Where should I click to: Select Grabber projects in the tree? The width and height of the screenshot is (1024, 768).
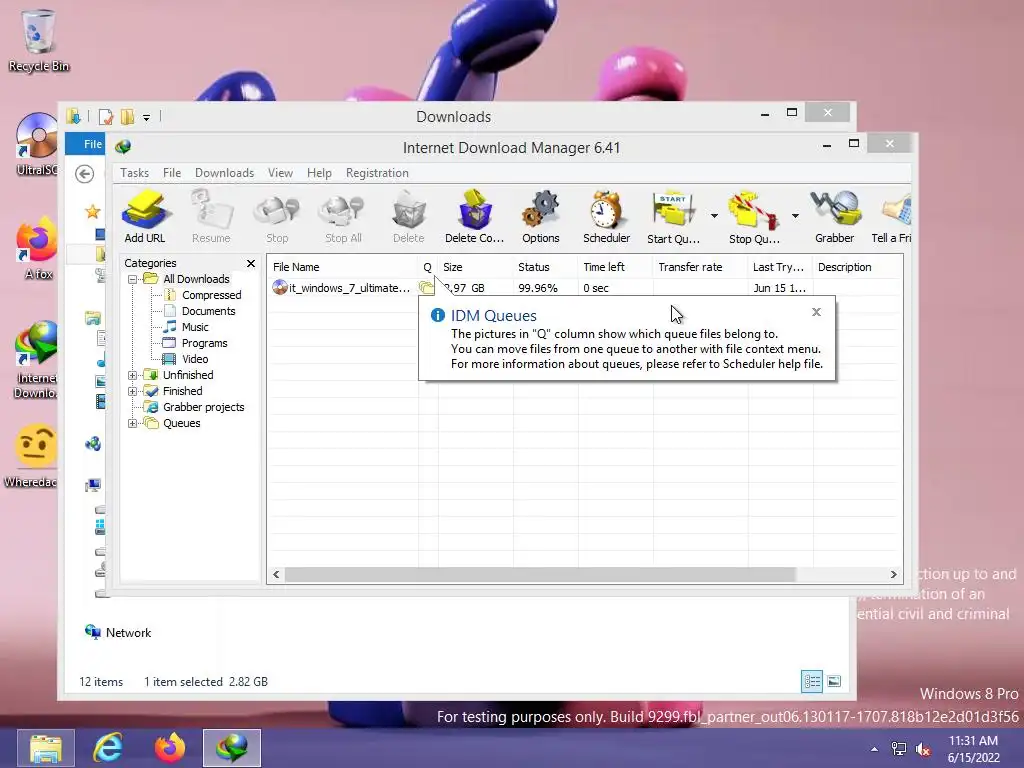(203, 408)
